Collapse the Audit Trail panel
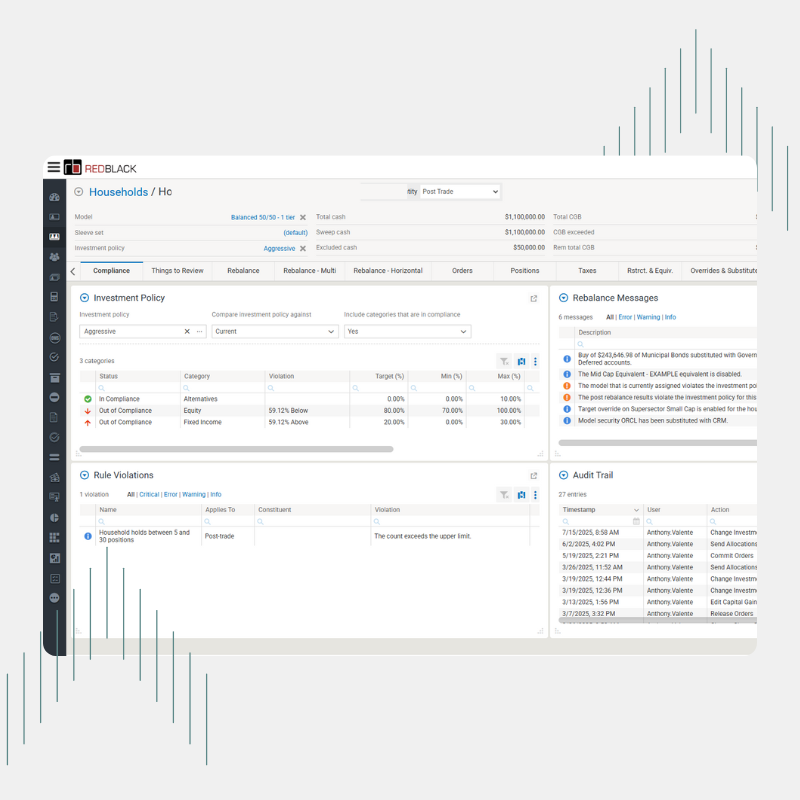This screenshot has height=800, width=800. (563, 475)
